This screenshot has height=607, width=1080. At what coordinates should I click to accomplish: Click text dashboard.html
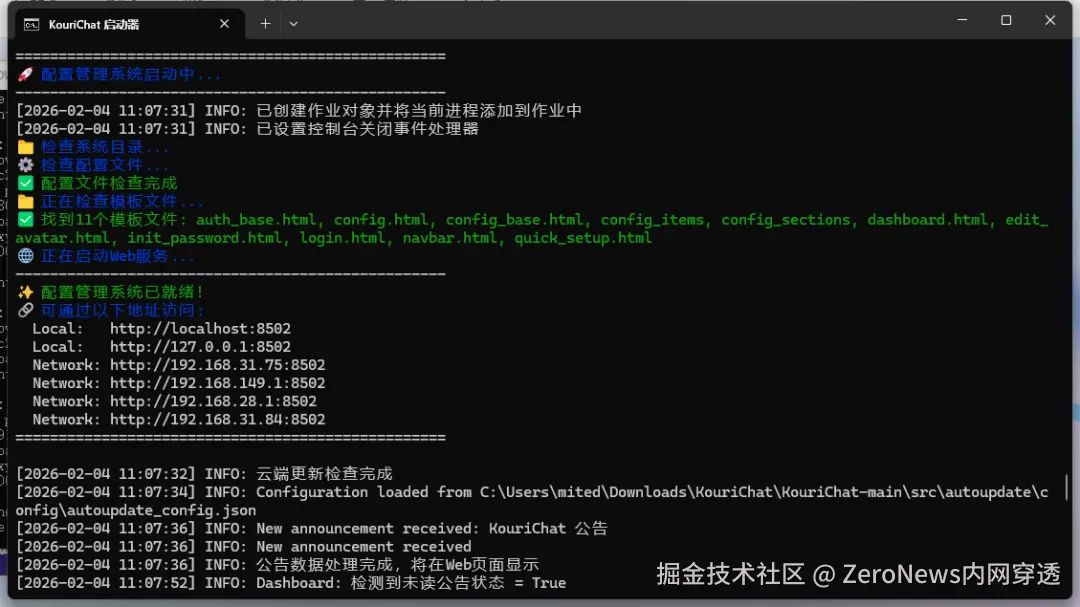click(928, 220)
